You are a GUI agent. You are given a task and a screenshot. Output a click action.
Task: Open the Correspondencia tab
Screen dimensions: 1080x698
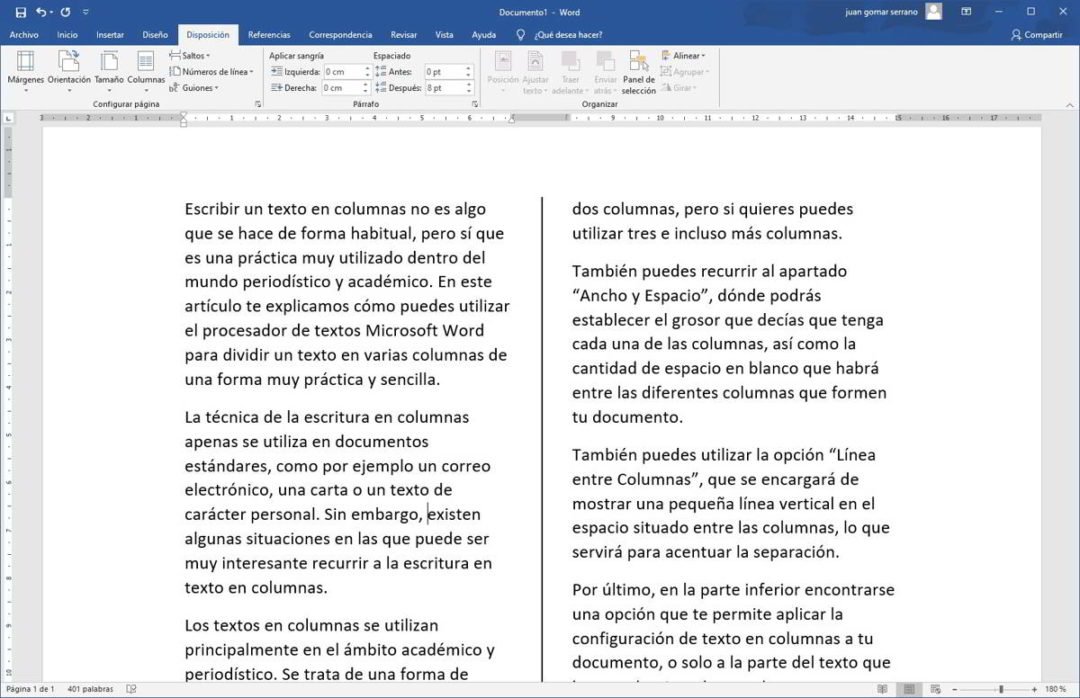click(340, 33)
